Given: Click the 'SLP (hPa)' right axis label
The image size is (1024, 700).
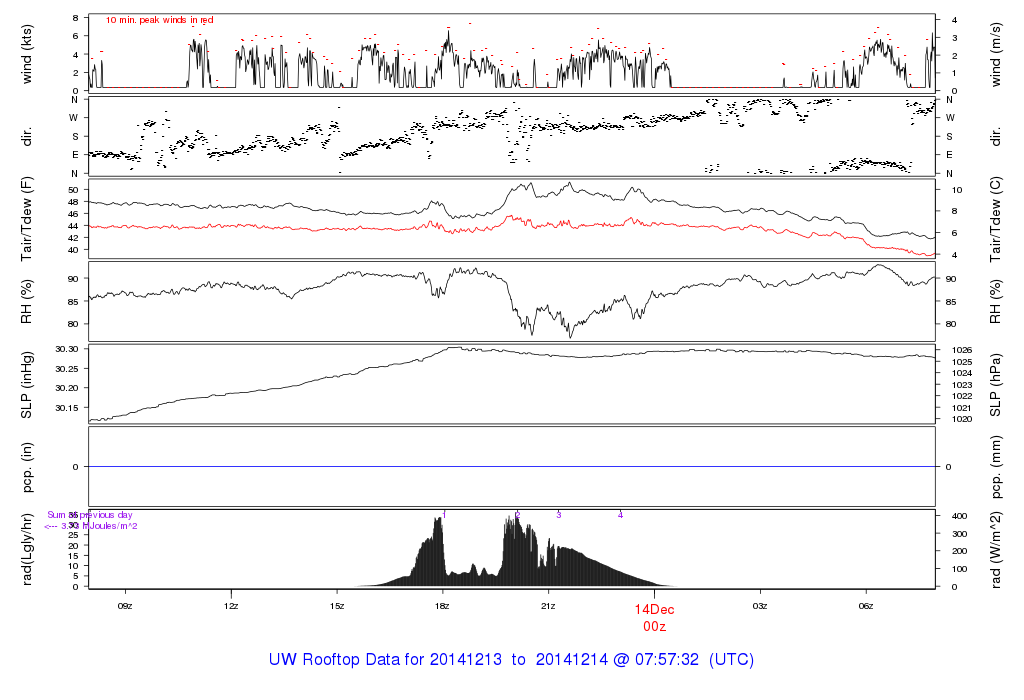Looking at the screenshot, I should [x=997, y=384].
